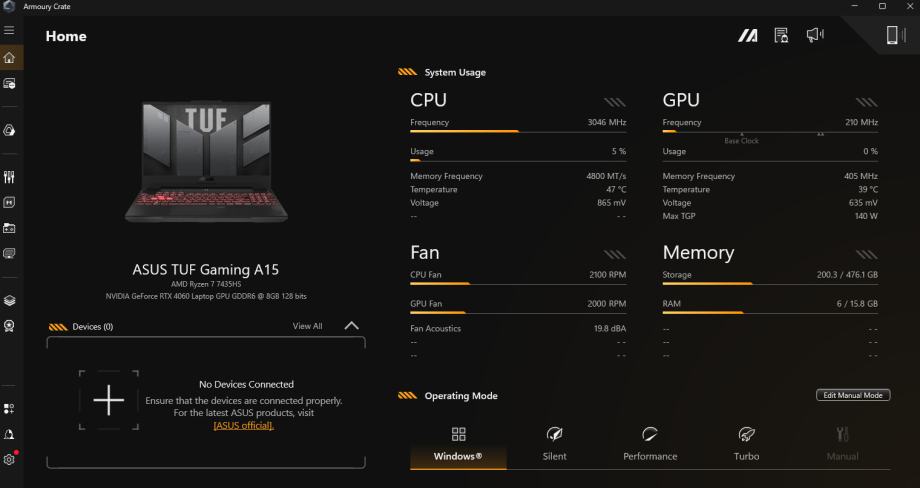Switch to the Silent operating mode

(x=554, y=446)
